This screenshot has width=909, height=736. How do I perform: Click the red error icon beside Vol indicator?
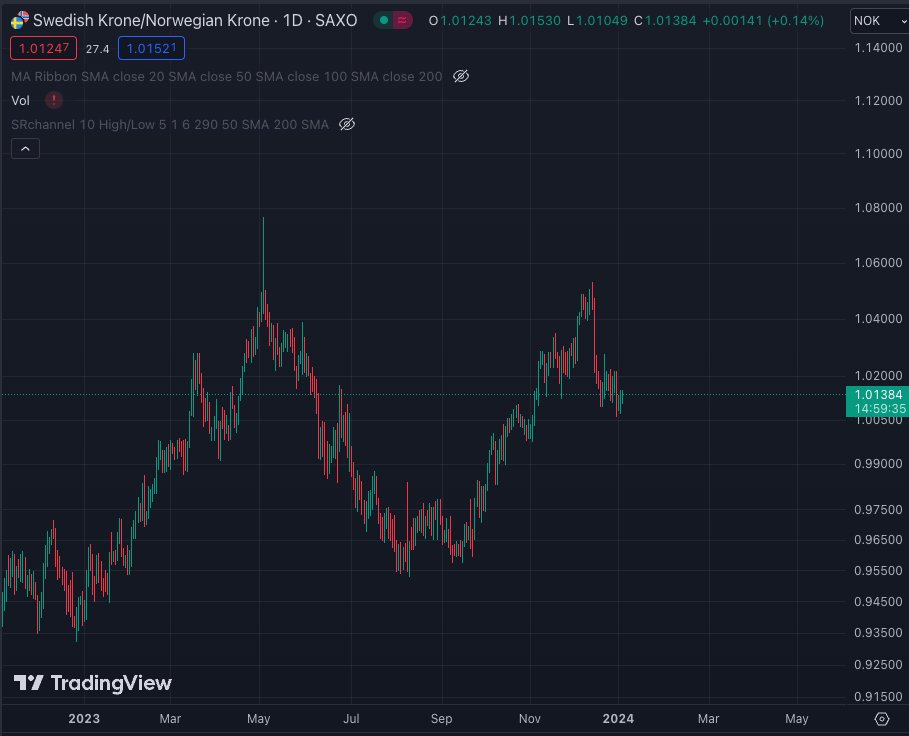pos(52,100)
